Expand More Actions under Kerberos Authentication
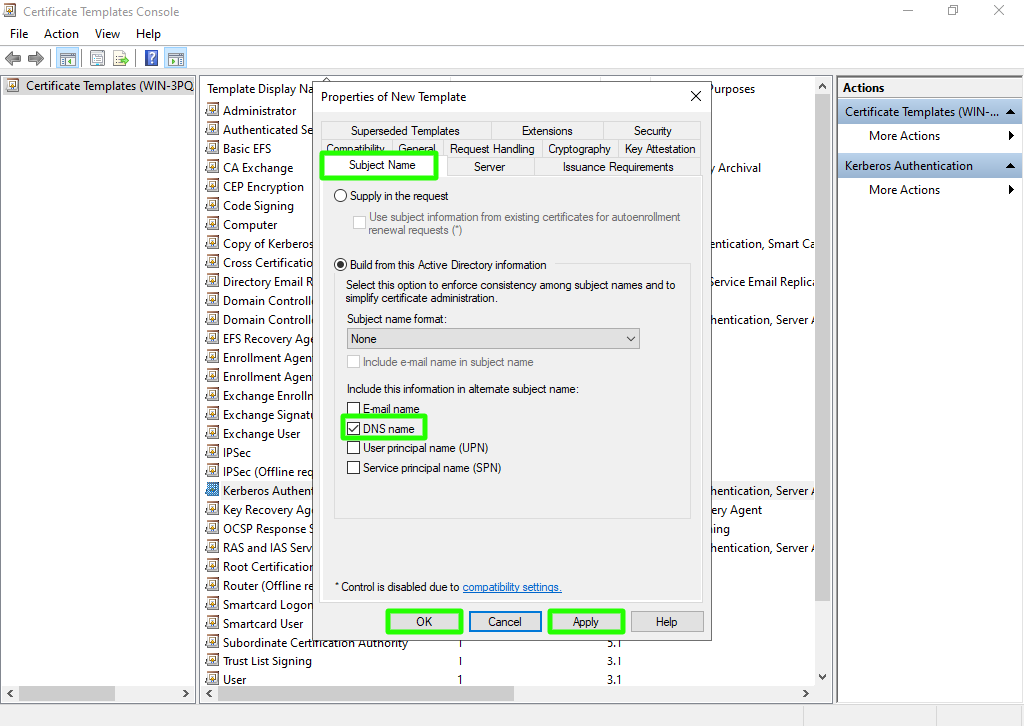 [x=904, y=190]
